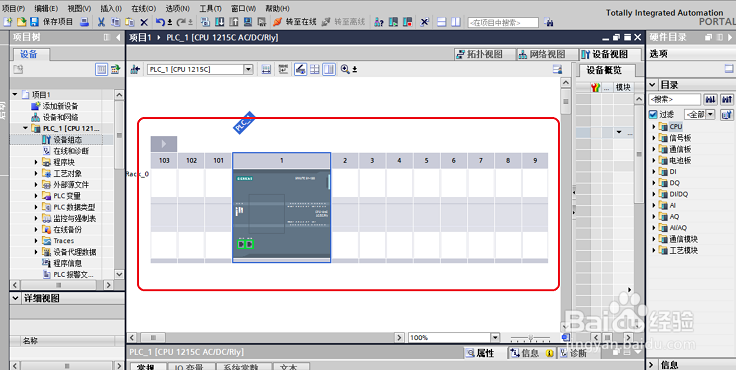Viewport: 736px width, 370px height.
Task: Click the New project icon
Action: tap(8, 22)
